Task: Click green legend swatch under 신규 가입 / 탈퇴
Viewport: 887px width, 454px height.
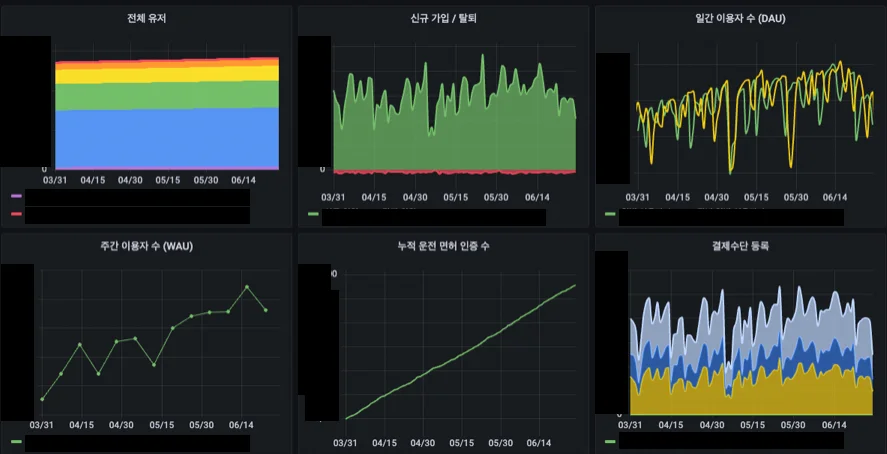Action: pyautogui.click(x=313, y=214)
